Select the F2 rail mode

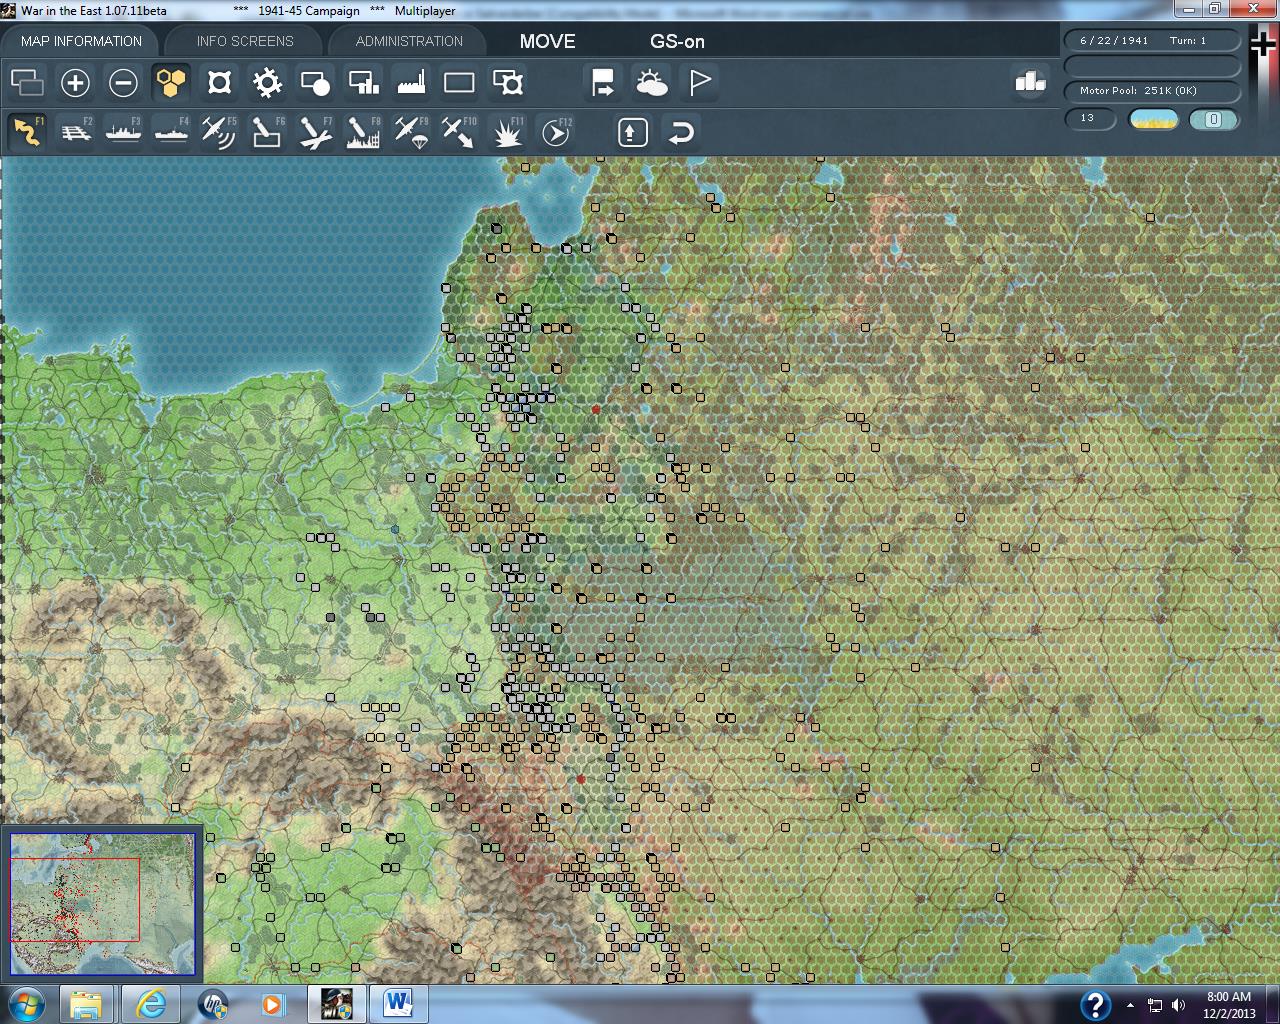click(75, 132)
